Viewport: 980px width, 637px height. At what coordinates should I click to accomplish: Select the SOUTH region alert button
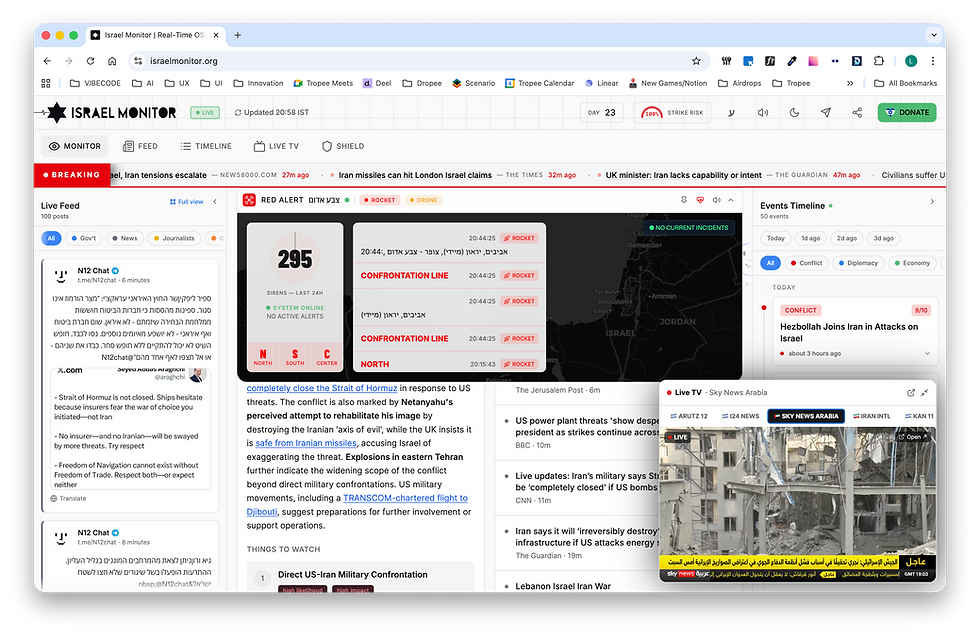tap(295, 357)
